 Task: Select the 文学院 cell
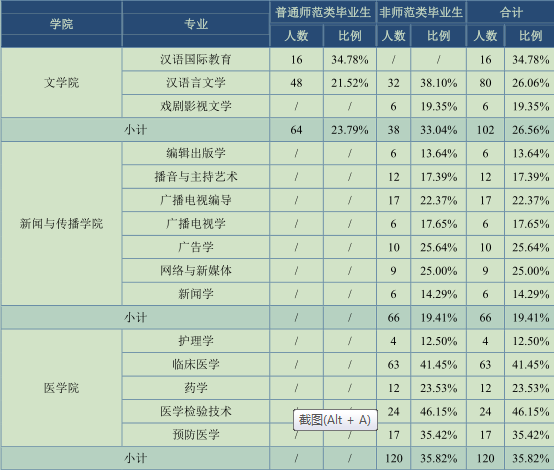point(61,83)
